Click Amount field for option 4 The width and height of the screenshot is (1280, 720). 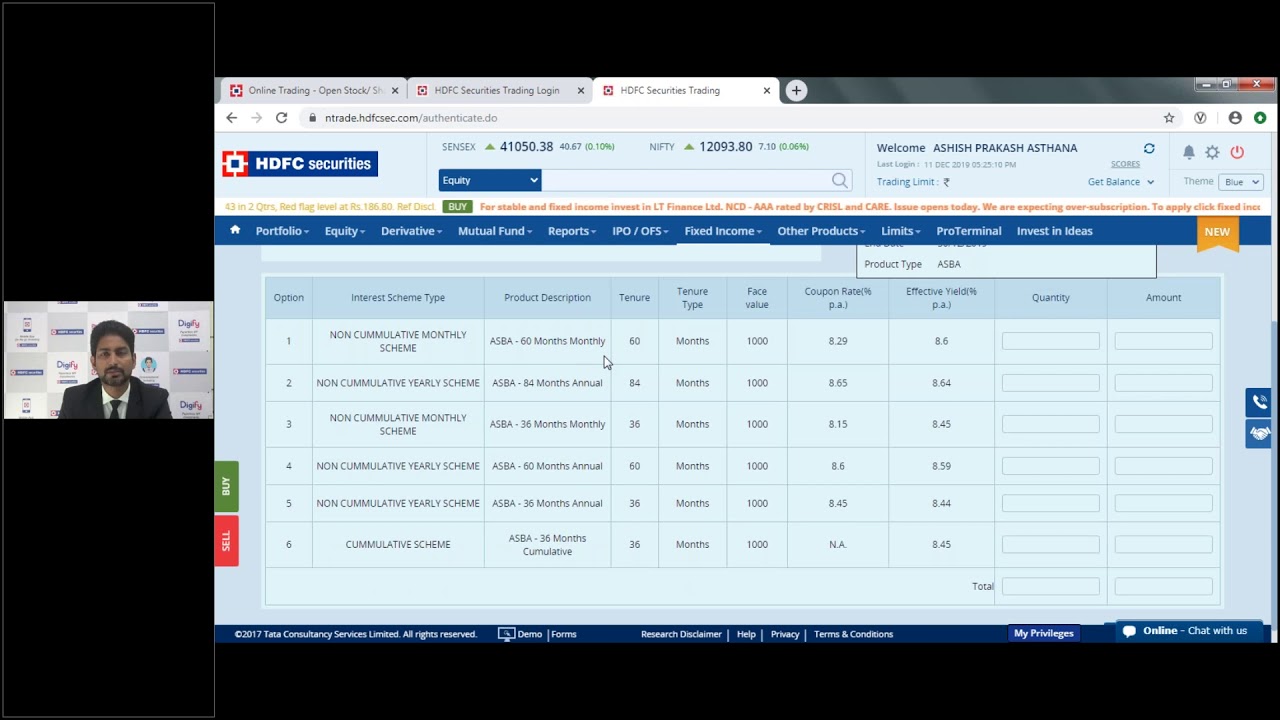(1163, 466)
